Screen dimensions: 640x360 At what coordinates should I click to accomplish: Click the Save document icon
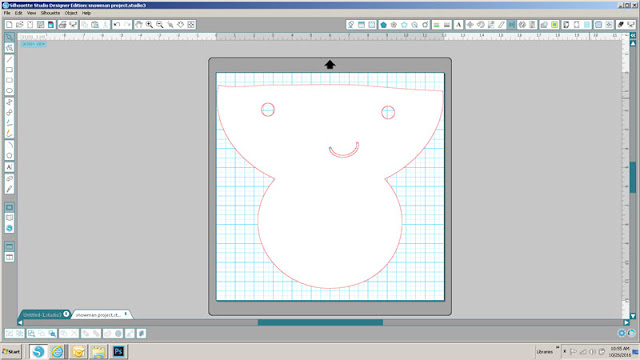(x=40, y=24)
